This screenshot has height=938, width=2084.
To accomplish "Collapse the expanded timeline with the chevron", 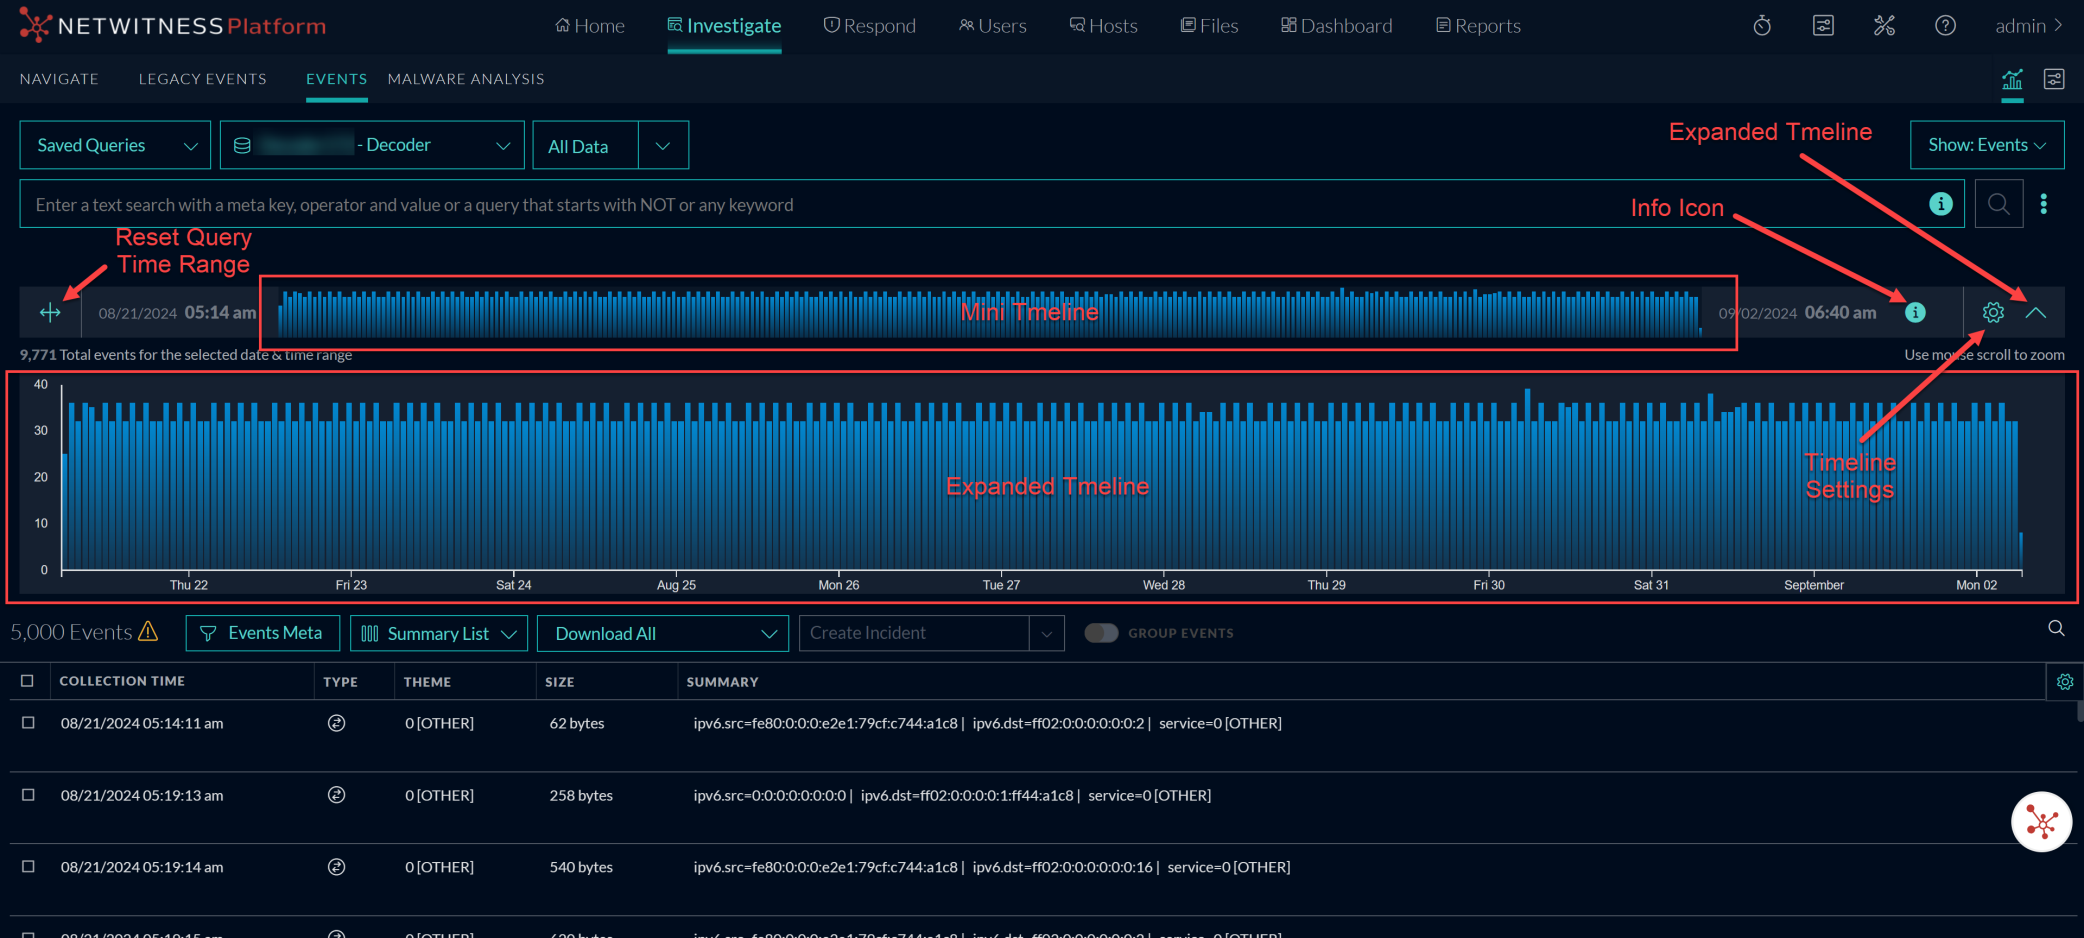I will 2037,312.
